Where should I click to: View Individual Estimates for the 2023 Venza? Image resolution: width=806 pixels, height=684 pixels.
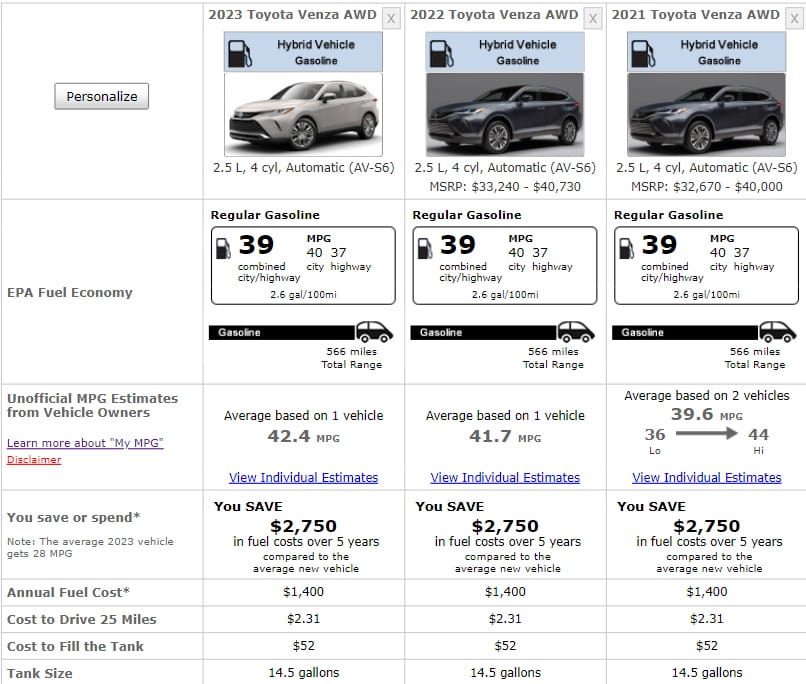[303, 477]
